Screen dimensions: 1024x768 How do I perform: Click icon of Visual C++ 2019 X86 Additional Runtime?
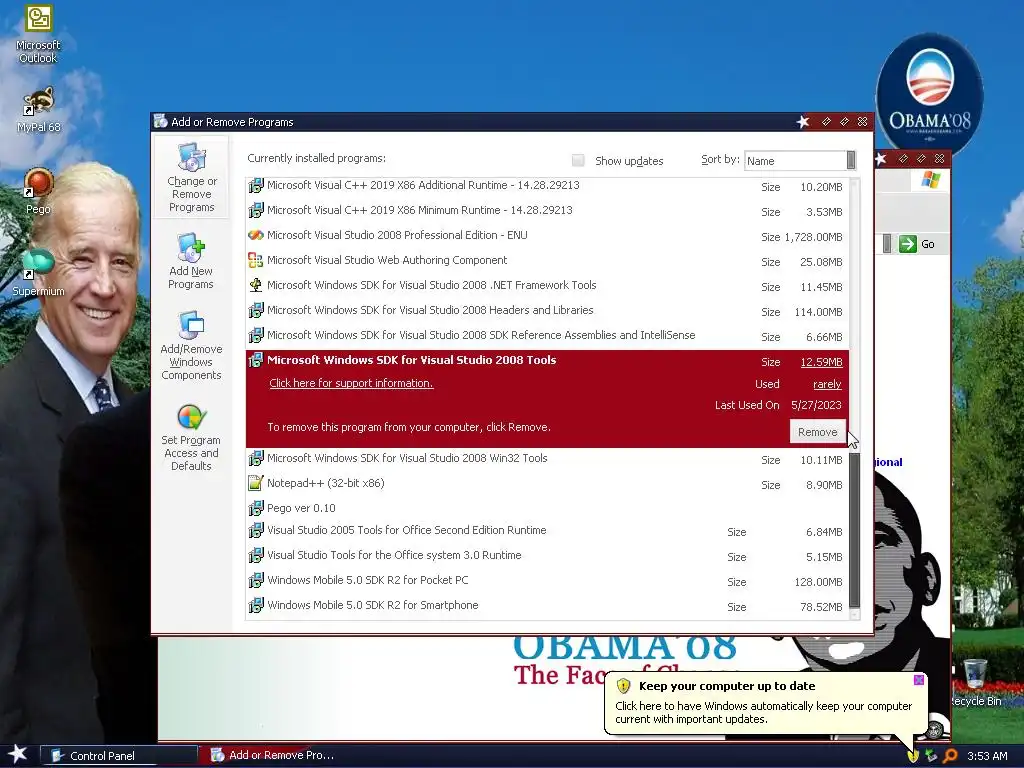coord(256,185)
